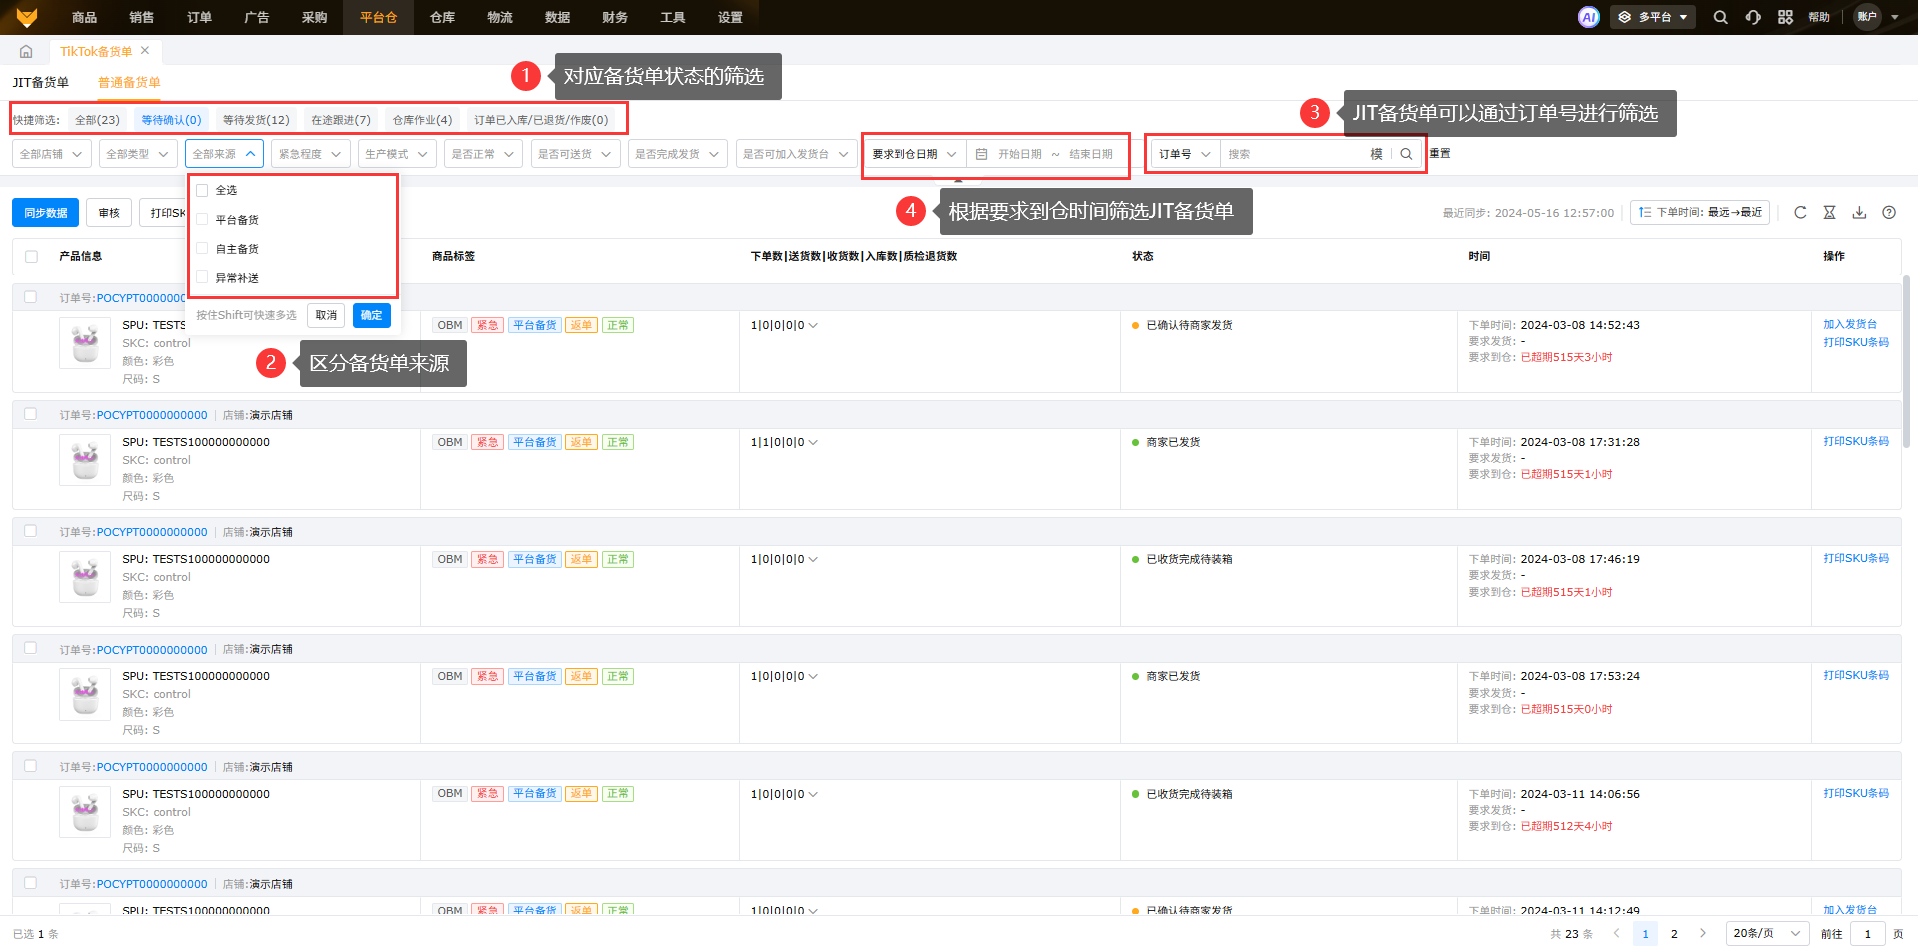Expand the 全部店铺 filter dropdown

(52, 154)
